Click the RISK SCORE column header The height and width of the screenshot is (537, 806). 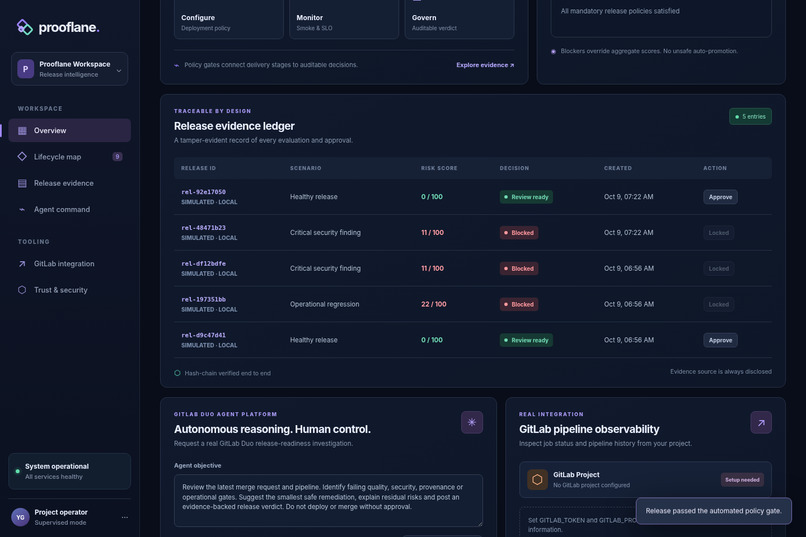point(439,168)
